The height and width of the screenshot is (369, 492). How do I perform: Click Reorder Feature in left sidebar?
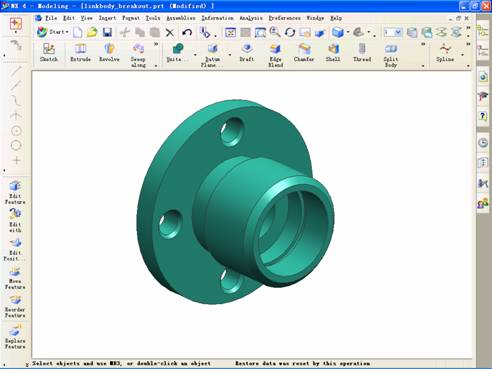coord(15,306)
